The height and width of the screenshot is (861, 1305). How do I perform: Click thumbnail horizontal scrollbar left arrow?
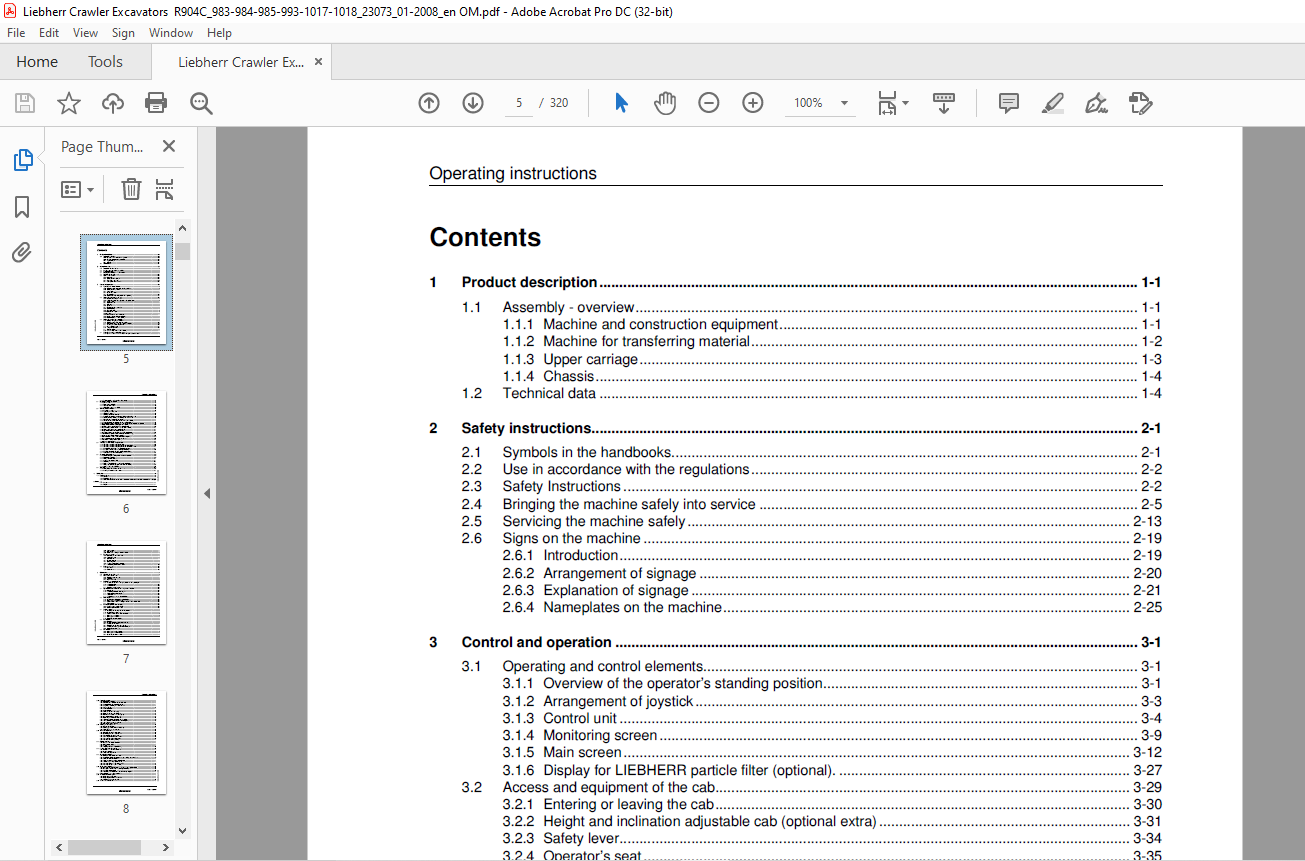(x=59, y=847)
